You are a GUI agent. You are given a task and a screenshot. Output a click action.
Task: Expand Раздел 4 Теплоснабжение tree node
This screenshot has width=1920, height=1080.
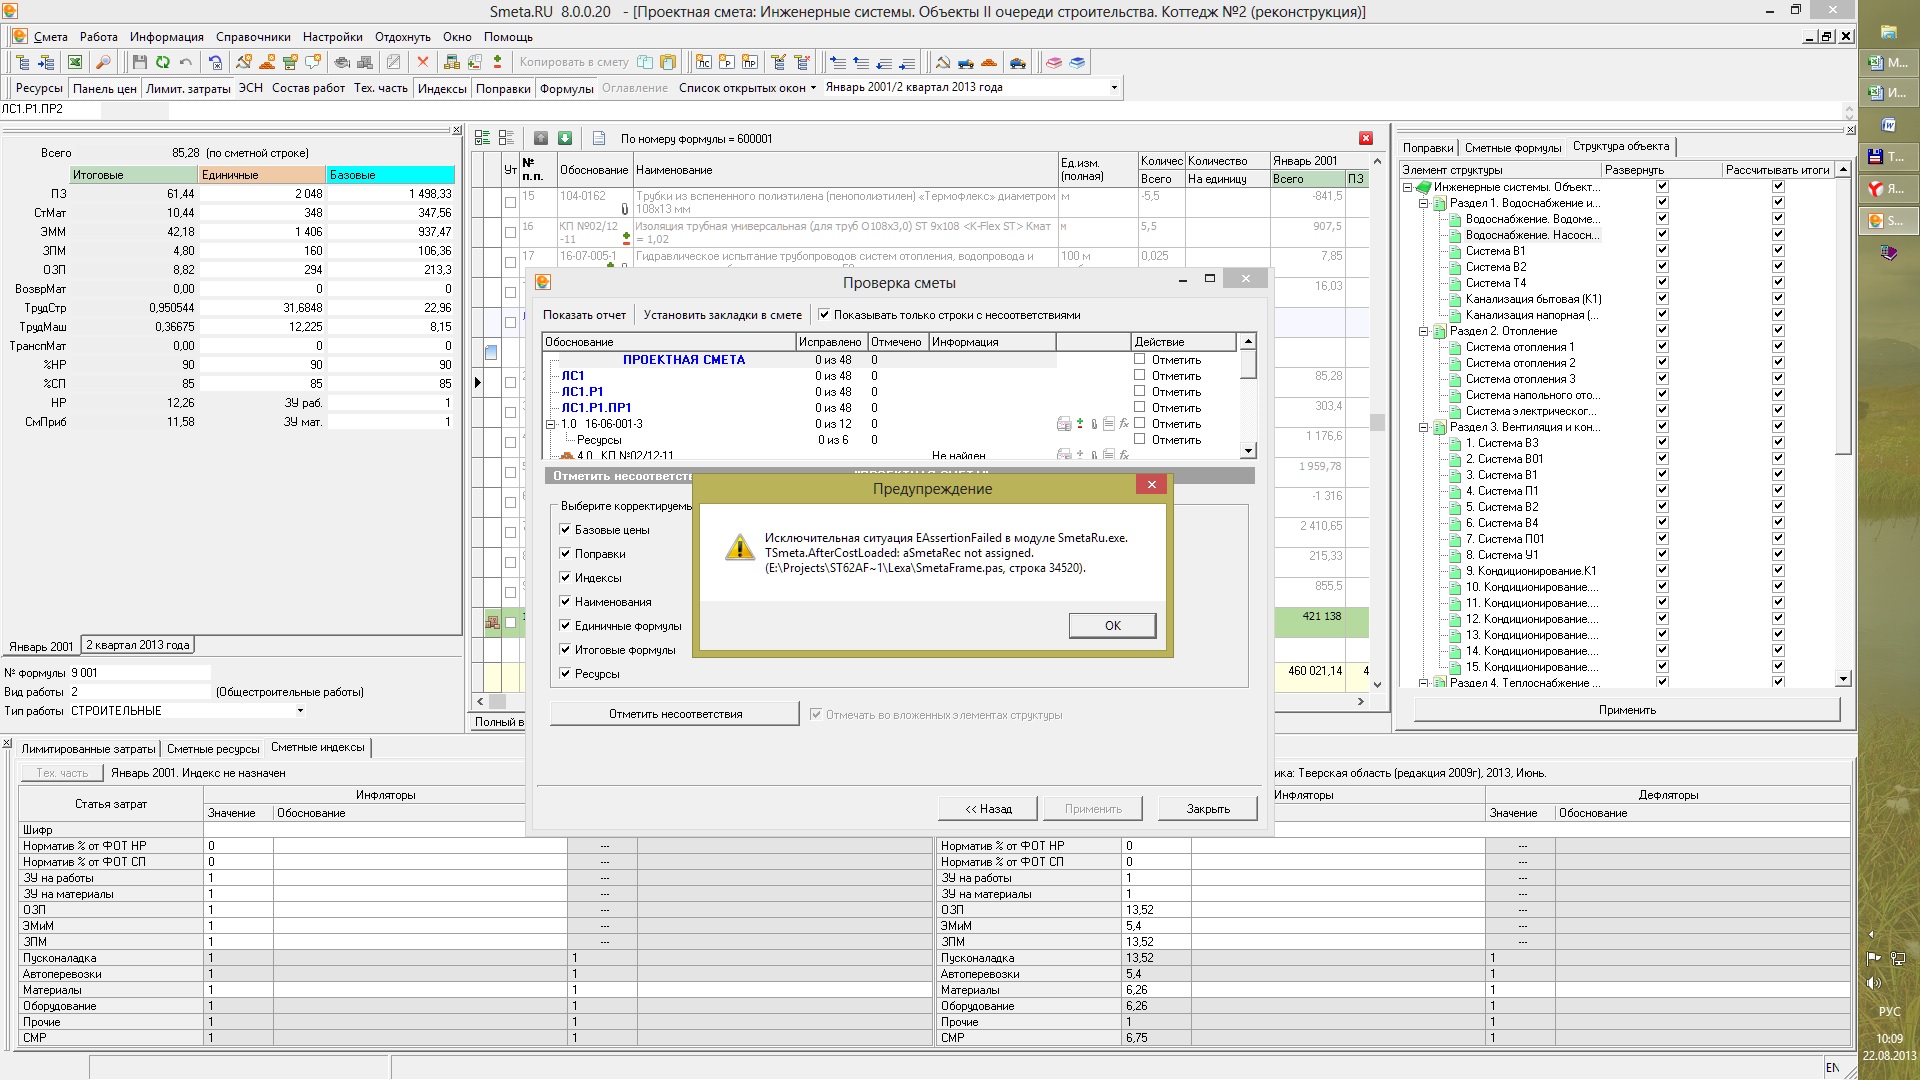(1424, 683)
